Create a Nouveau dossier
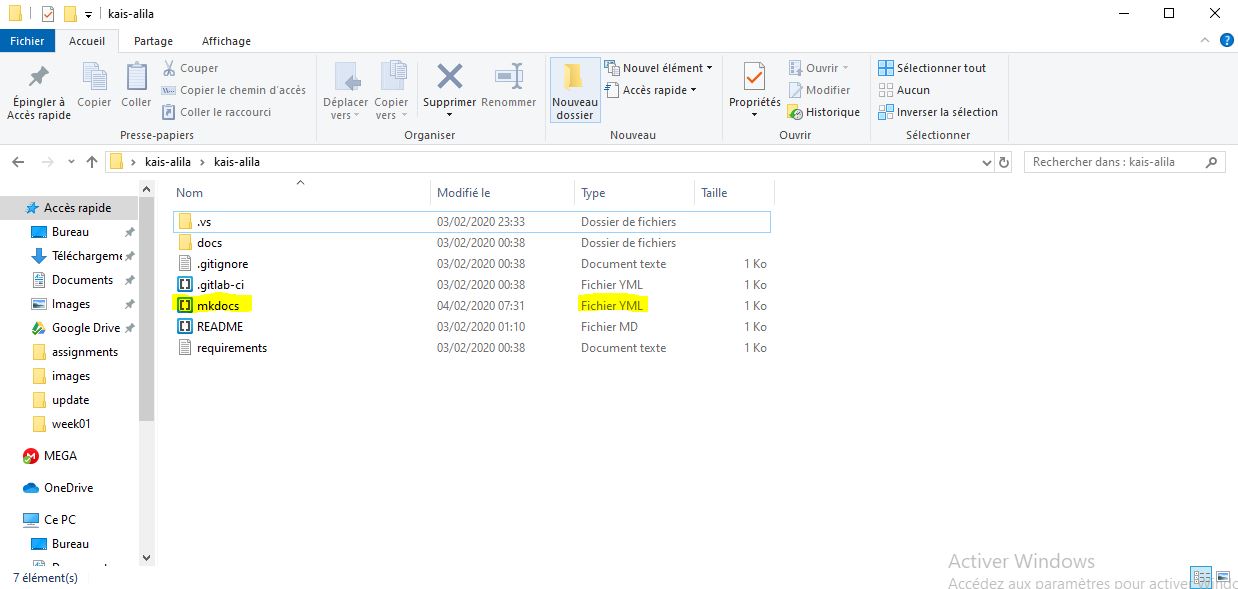The width and height of the screenshot is (1238, 589). (575, 90)
